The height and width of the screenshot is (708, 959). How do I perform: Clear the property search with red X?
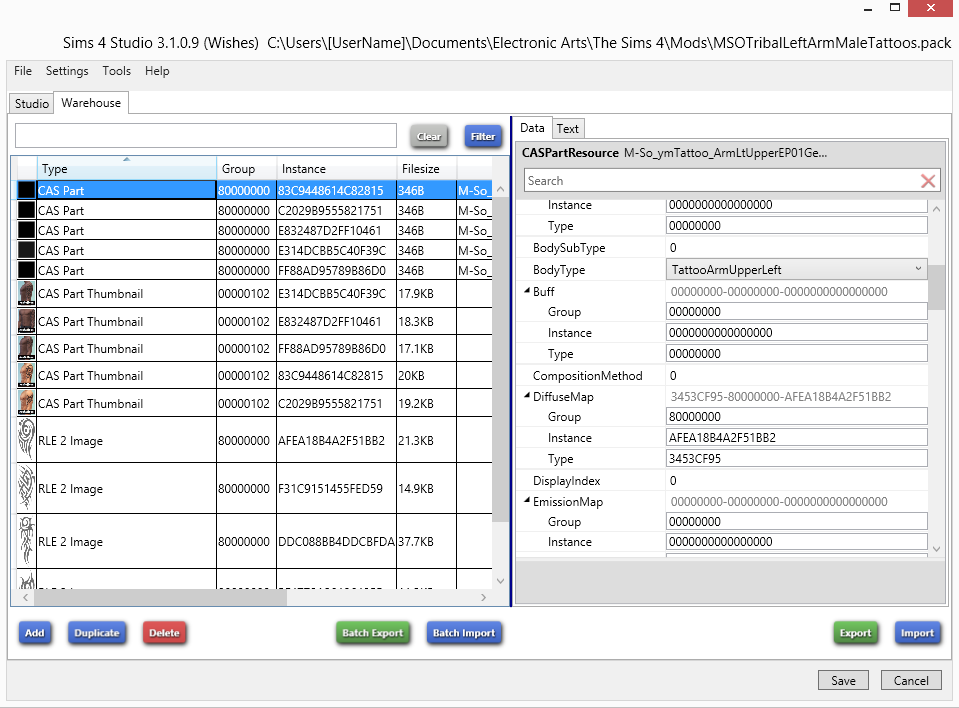coord(928,181)
